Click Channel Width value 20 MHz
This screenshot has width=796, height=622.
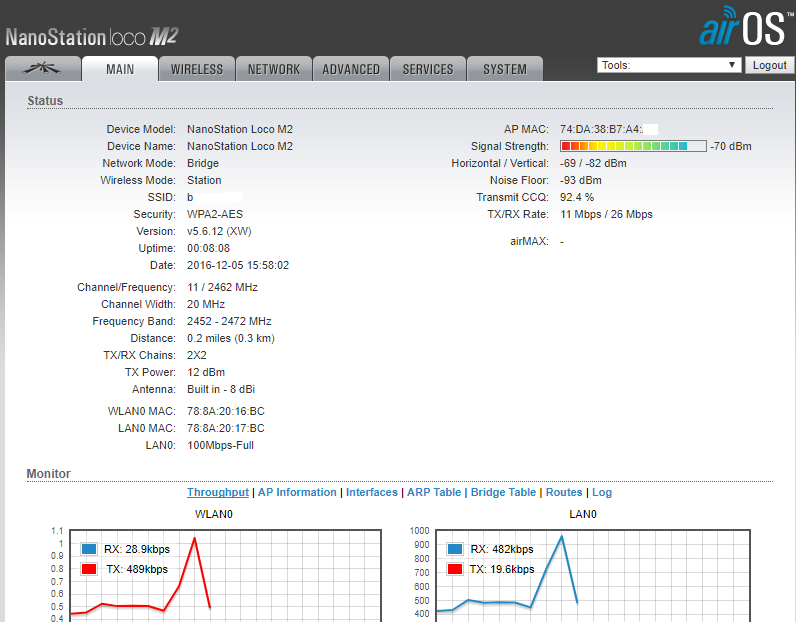tap(206, 304)
